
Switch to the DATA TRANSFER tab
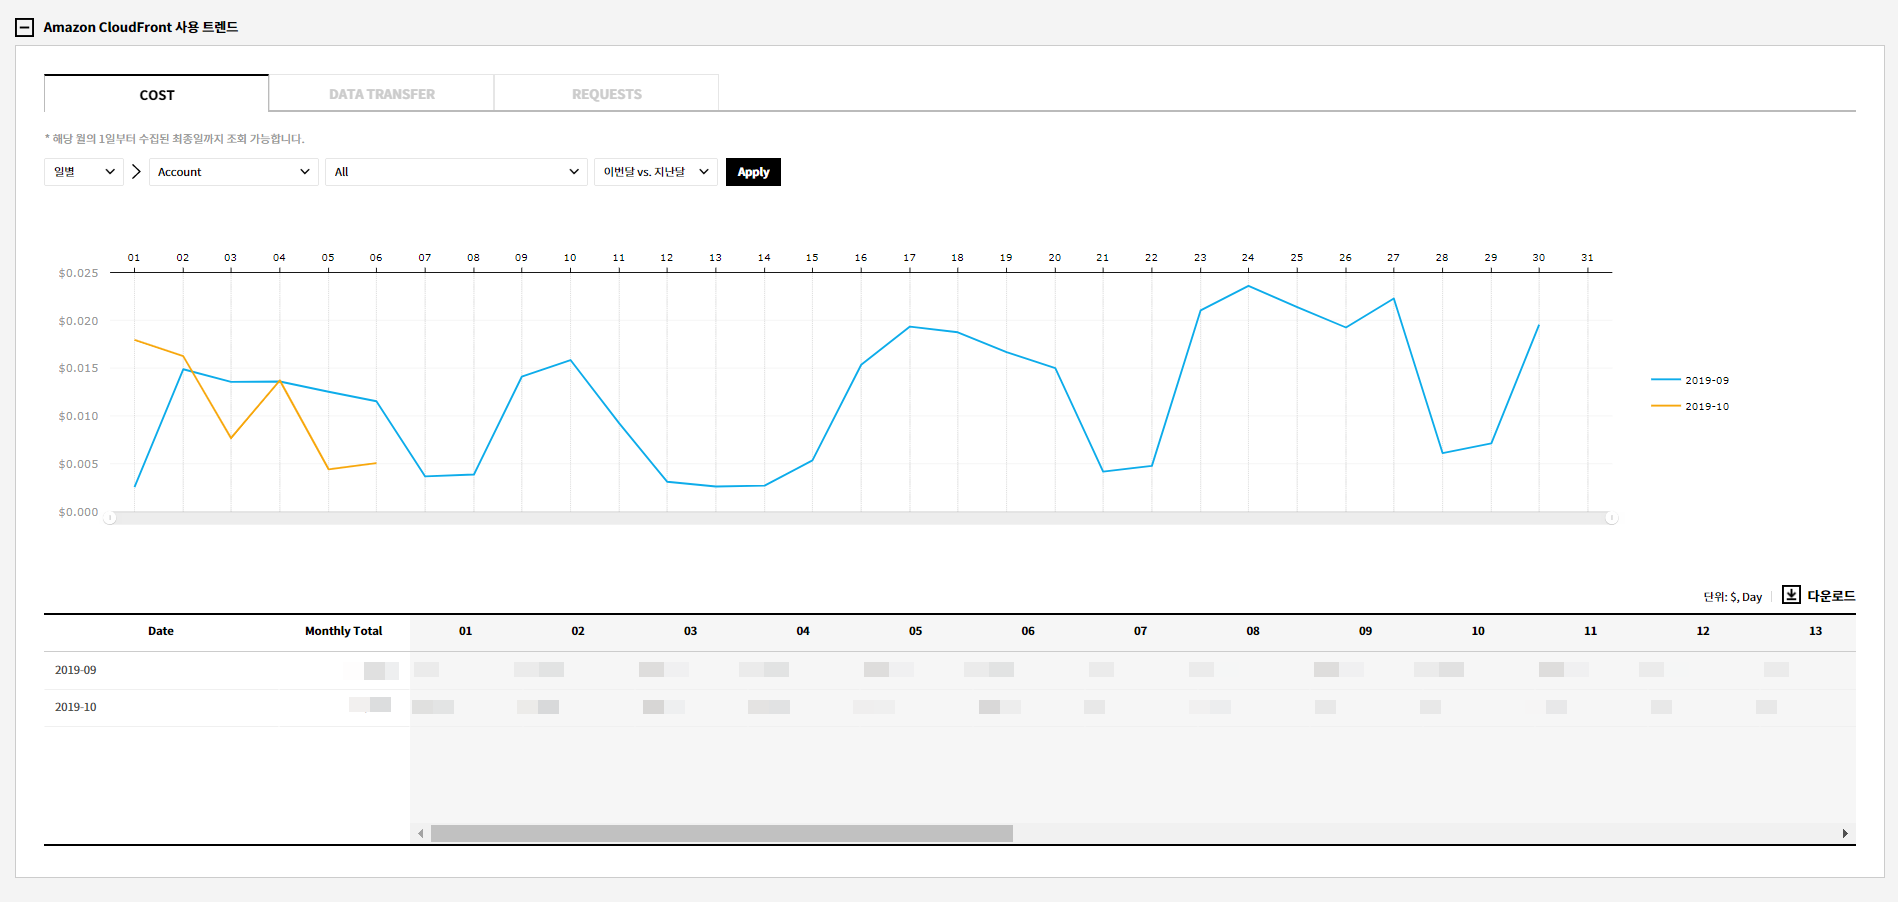381,94
